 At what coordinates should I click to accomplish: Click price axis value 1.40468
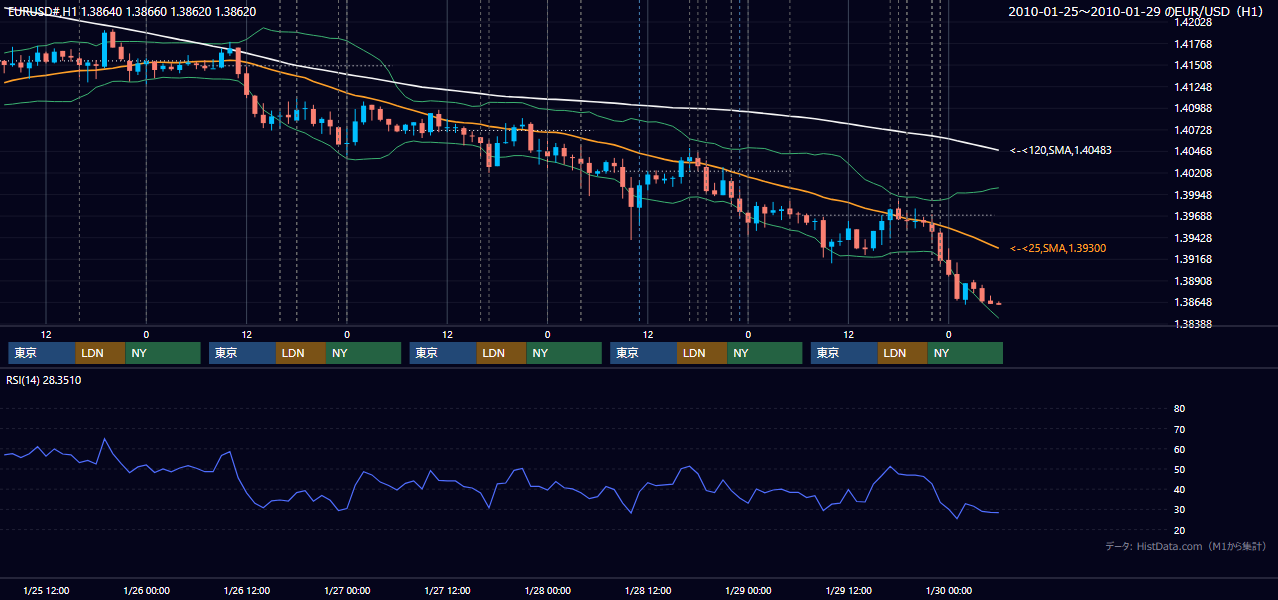tap(1192, 151)
